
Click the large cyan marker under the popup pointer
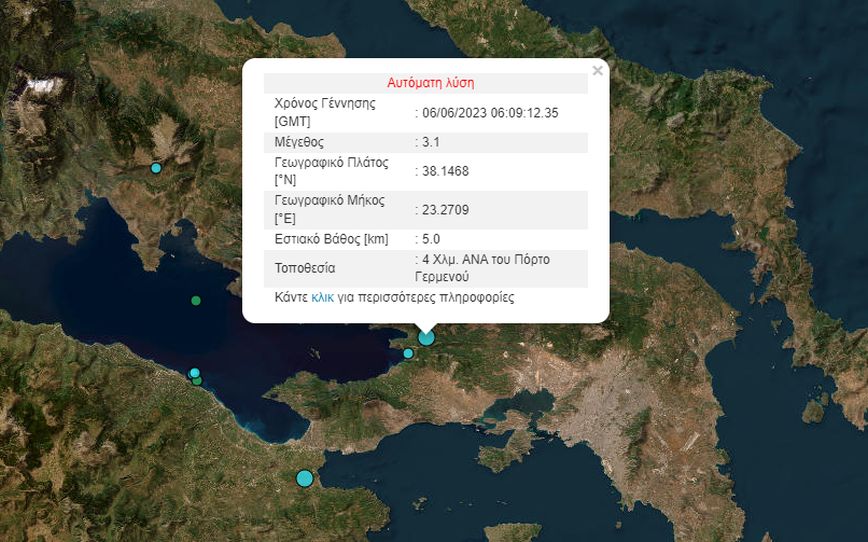pos(426,337)
